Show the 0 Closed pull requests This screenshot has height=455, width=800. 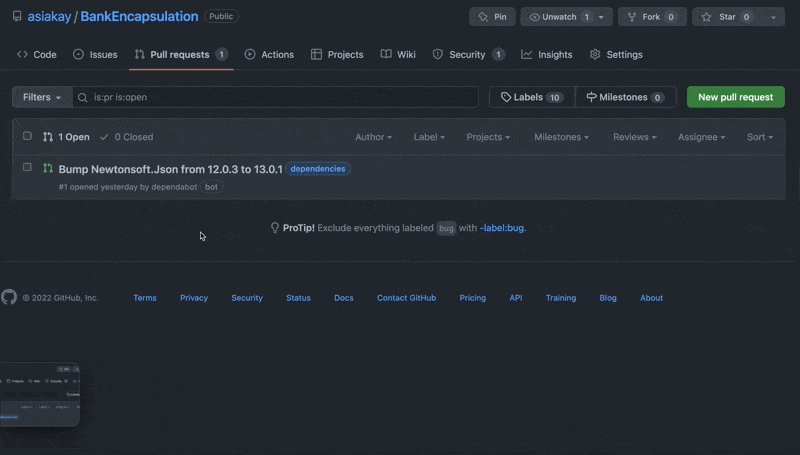pos(126,137)
